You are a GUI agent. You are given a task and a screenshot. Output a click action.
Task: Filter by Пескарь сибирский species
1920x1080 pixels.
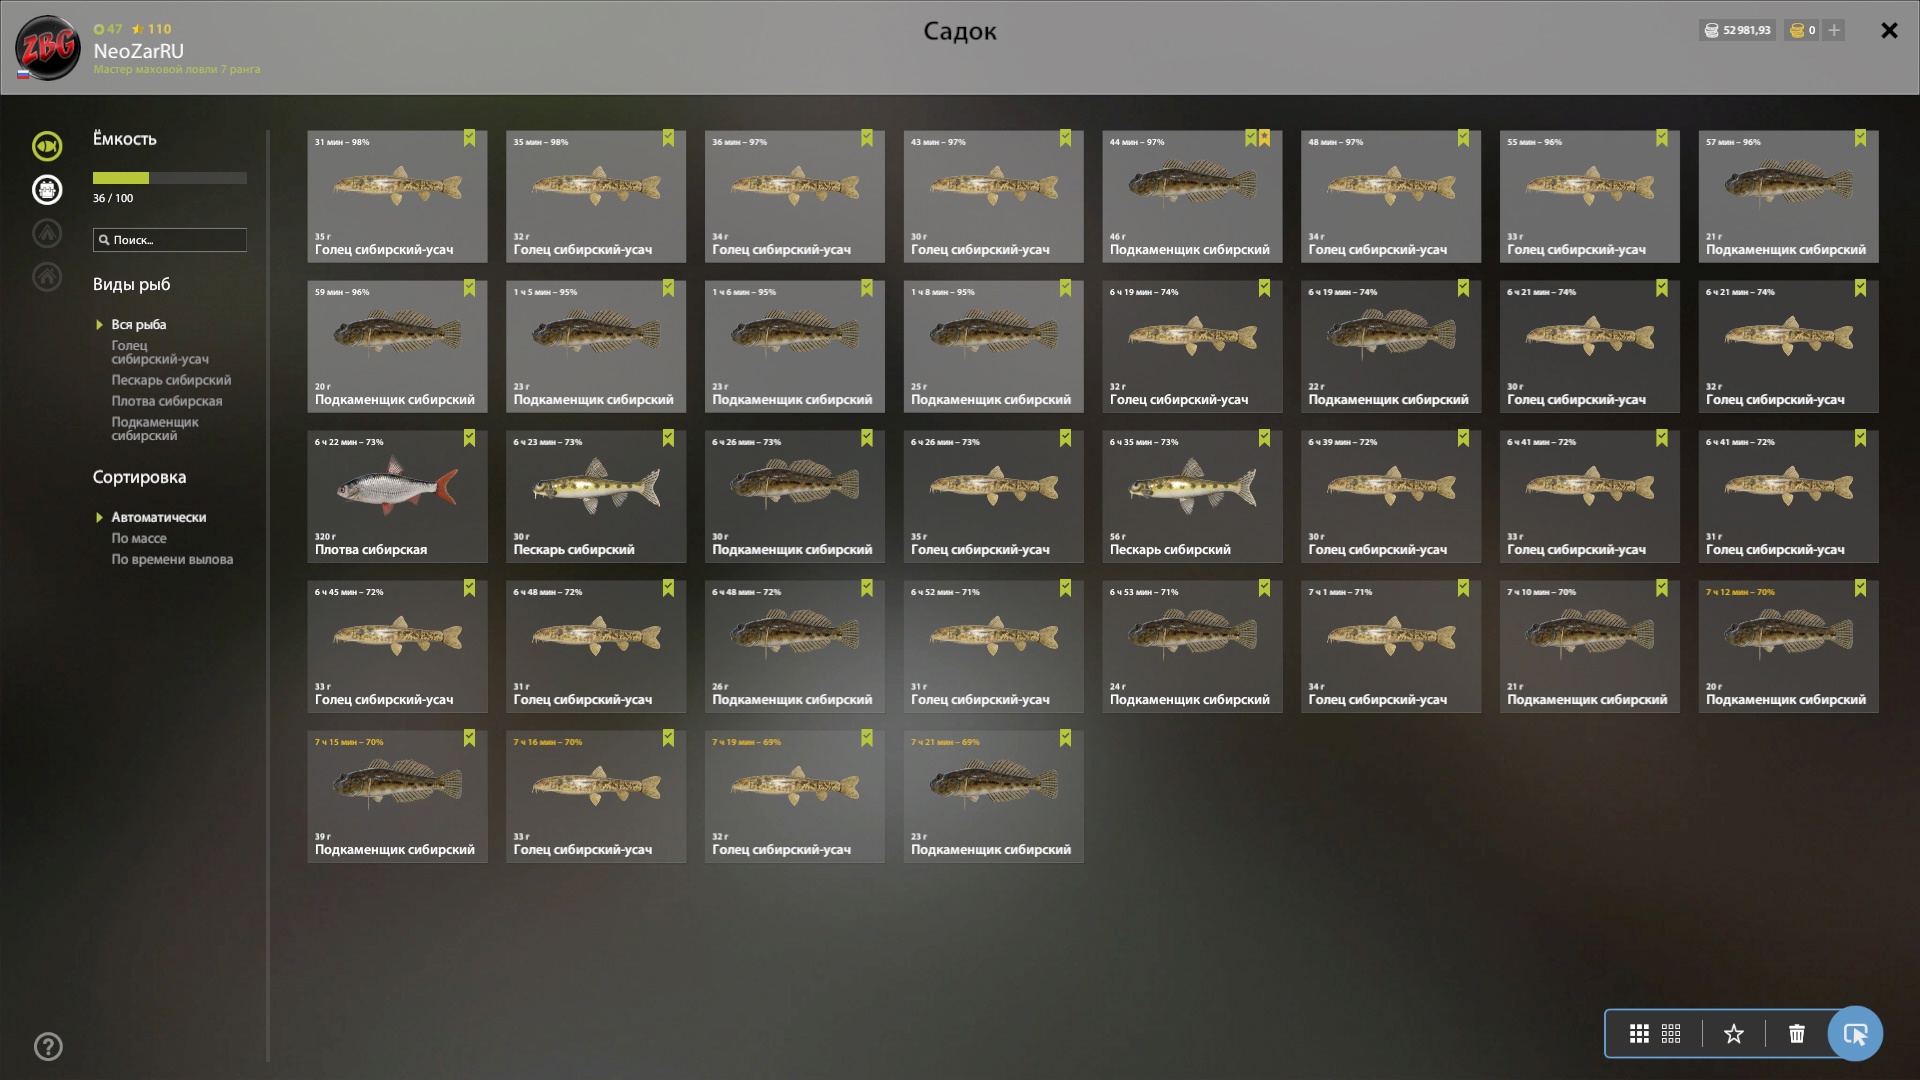point(171,380)
